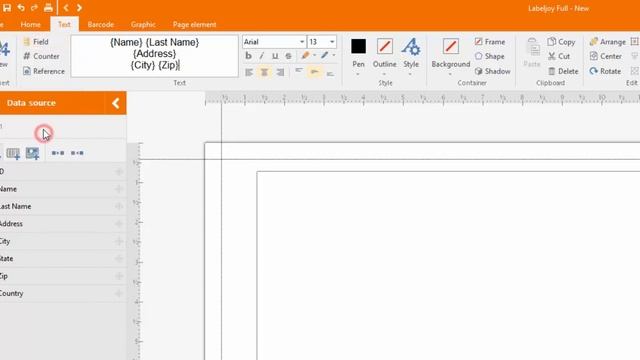Image resolution: width=640 pixels, height=360 pixels.
Task: Rotate the selected element
Action: (x=605, y=71)
